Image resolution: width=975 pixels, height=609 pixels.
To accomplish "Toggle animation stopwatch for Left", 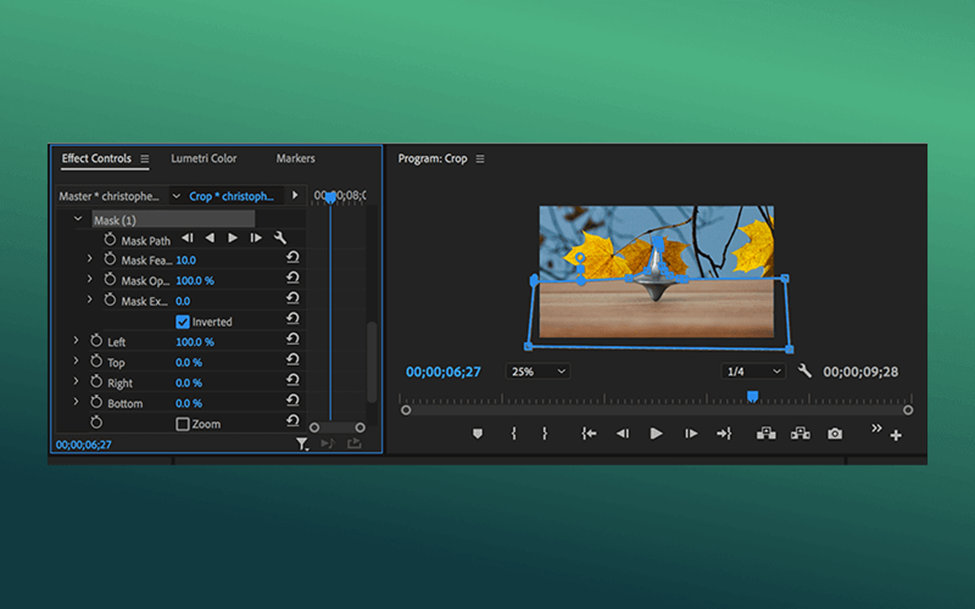I will coord(96,341).
